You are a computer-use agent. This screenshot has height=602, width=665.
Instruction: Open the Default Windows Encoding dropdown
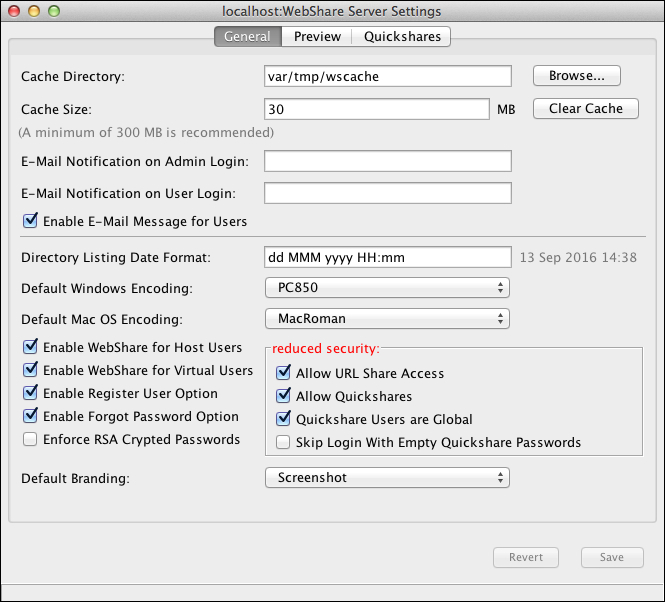pyautogui.click(x=387, y=288)
